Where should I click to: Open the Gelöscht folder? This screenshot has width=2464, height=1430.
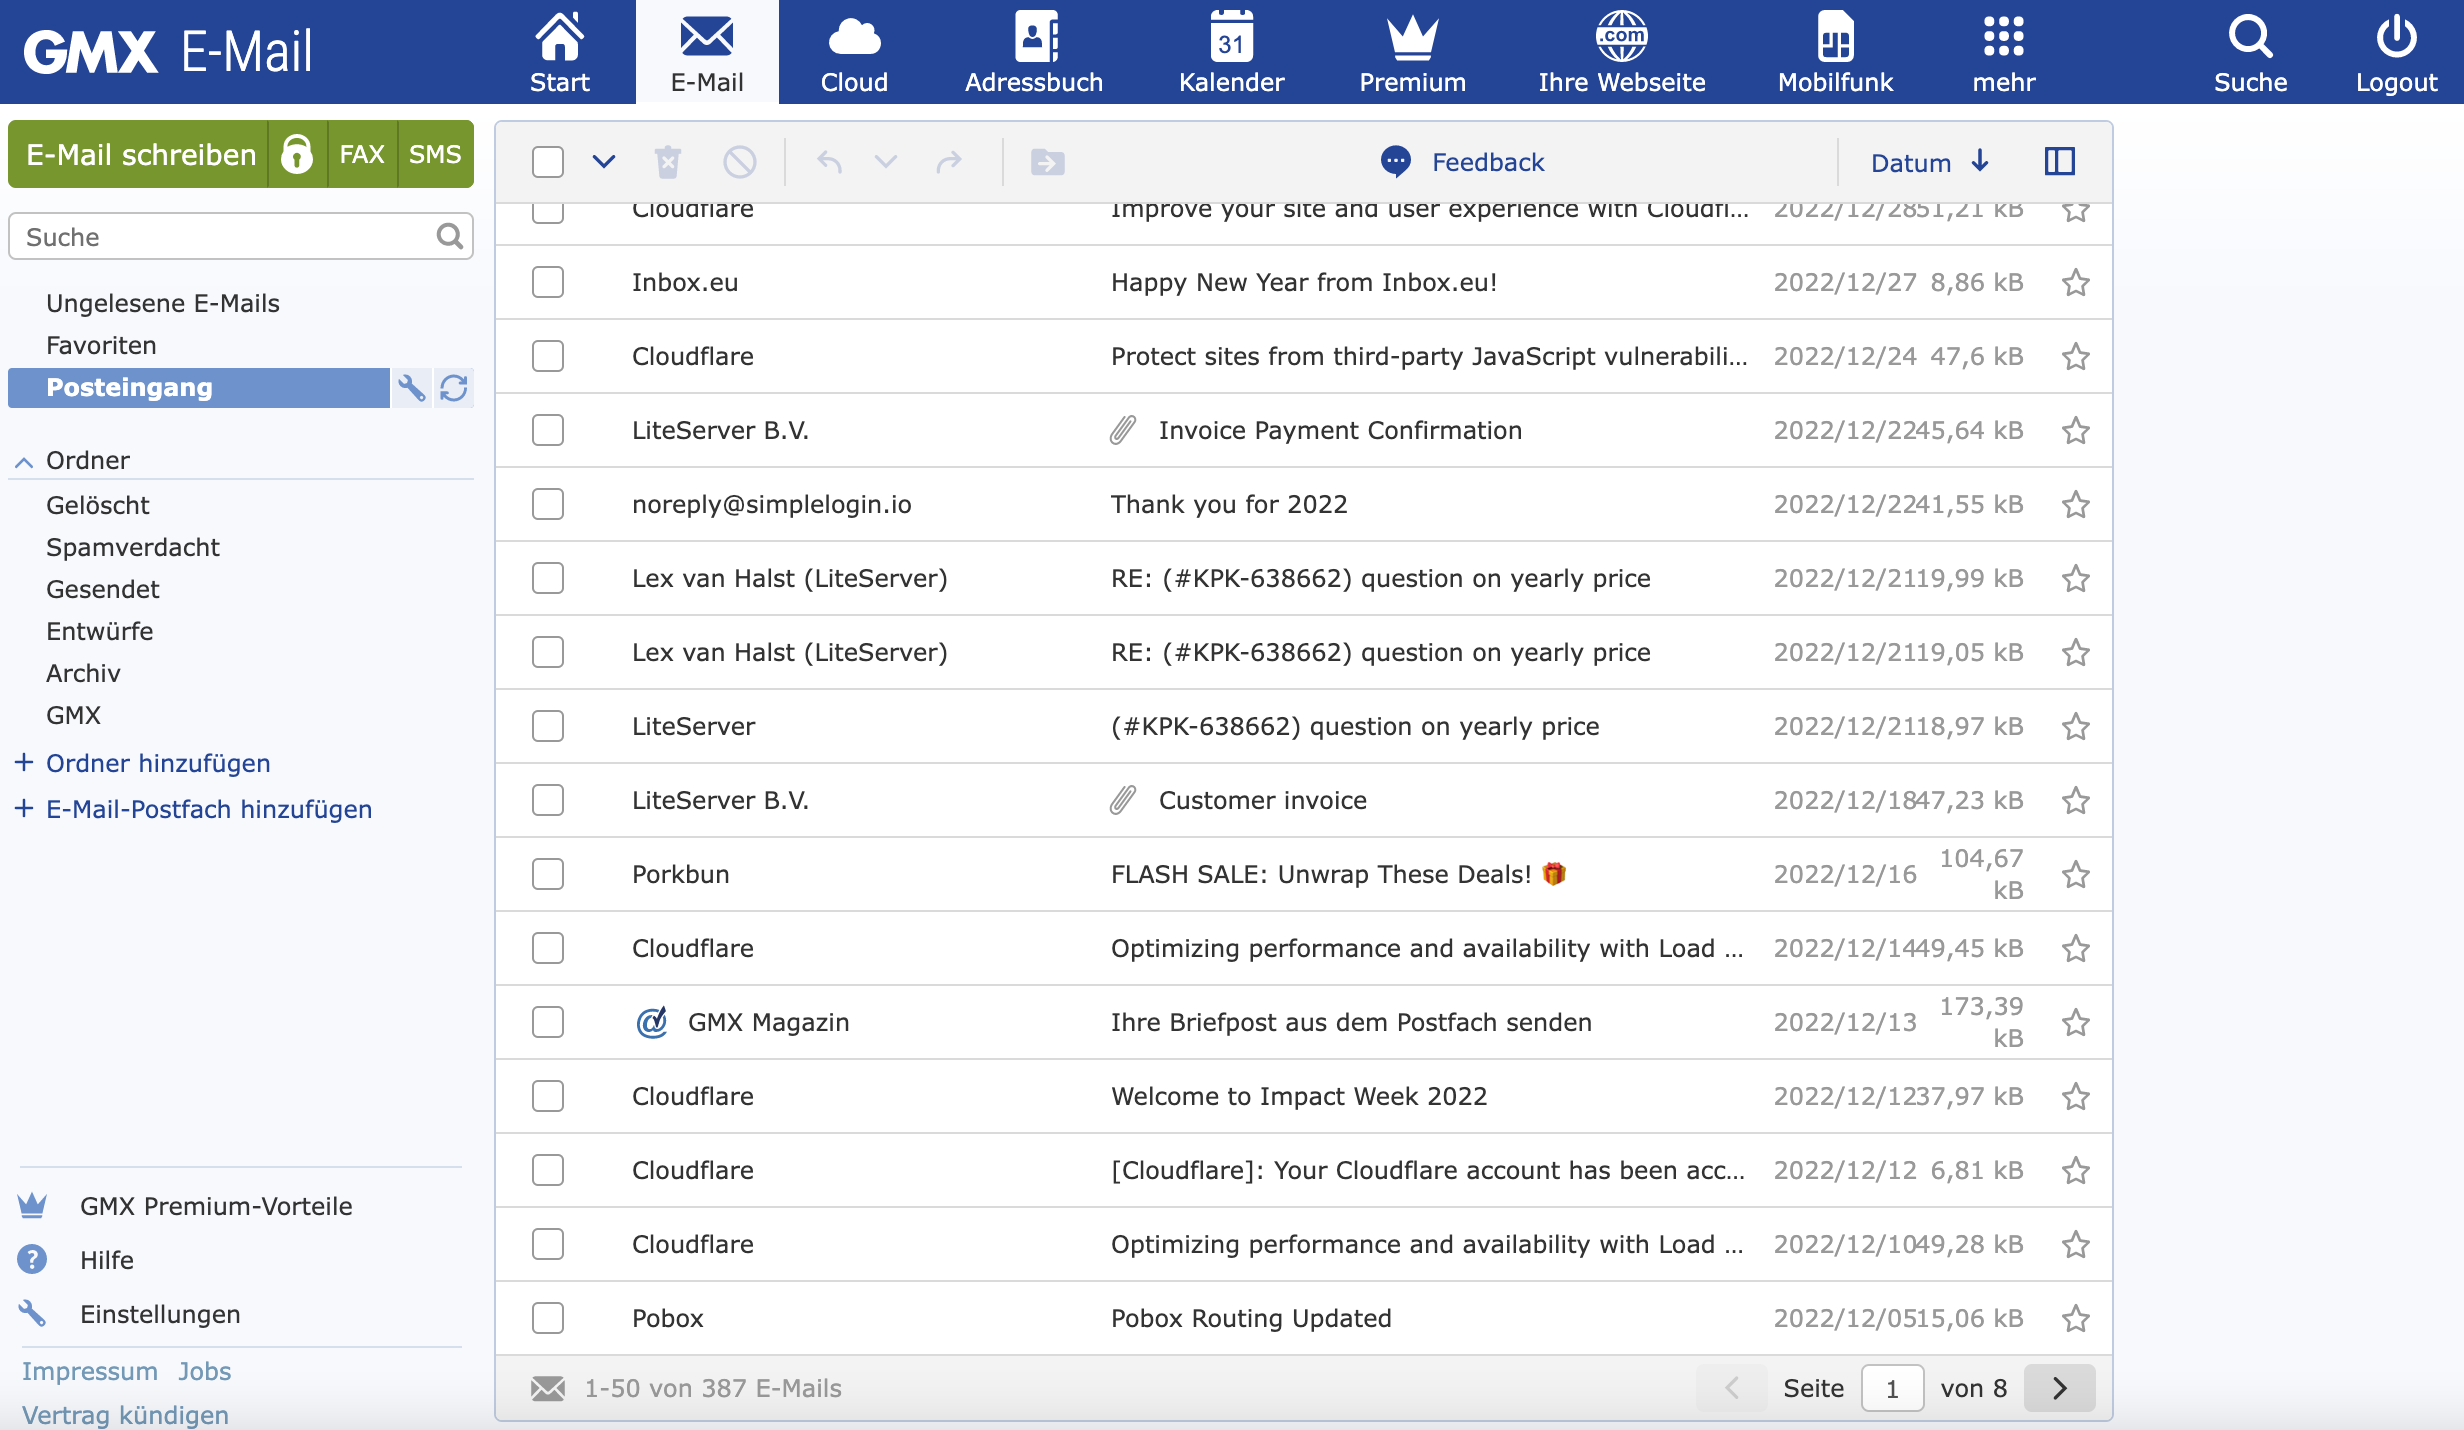click(97, 505)
